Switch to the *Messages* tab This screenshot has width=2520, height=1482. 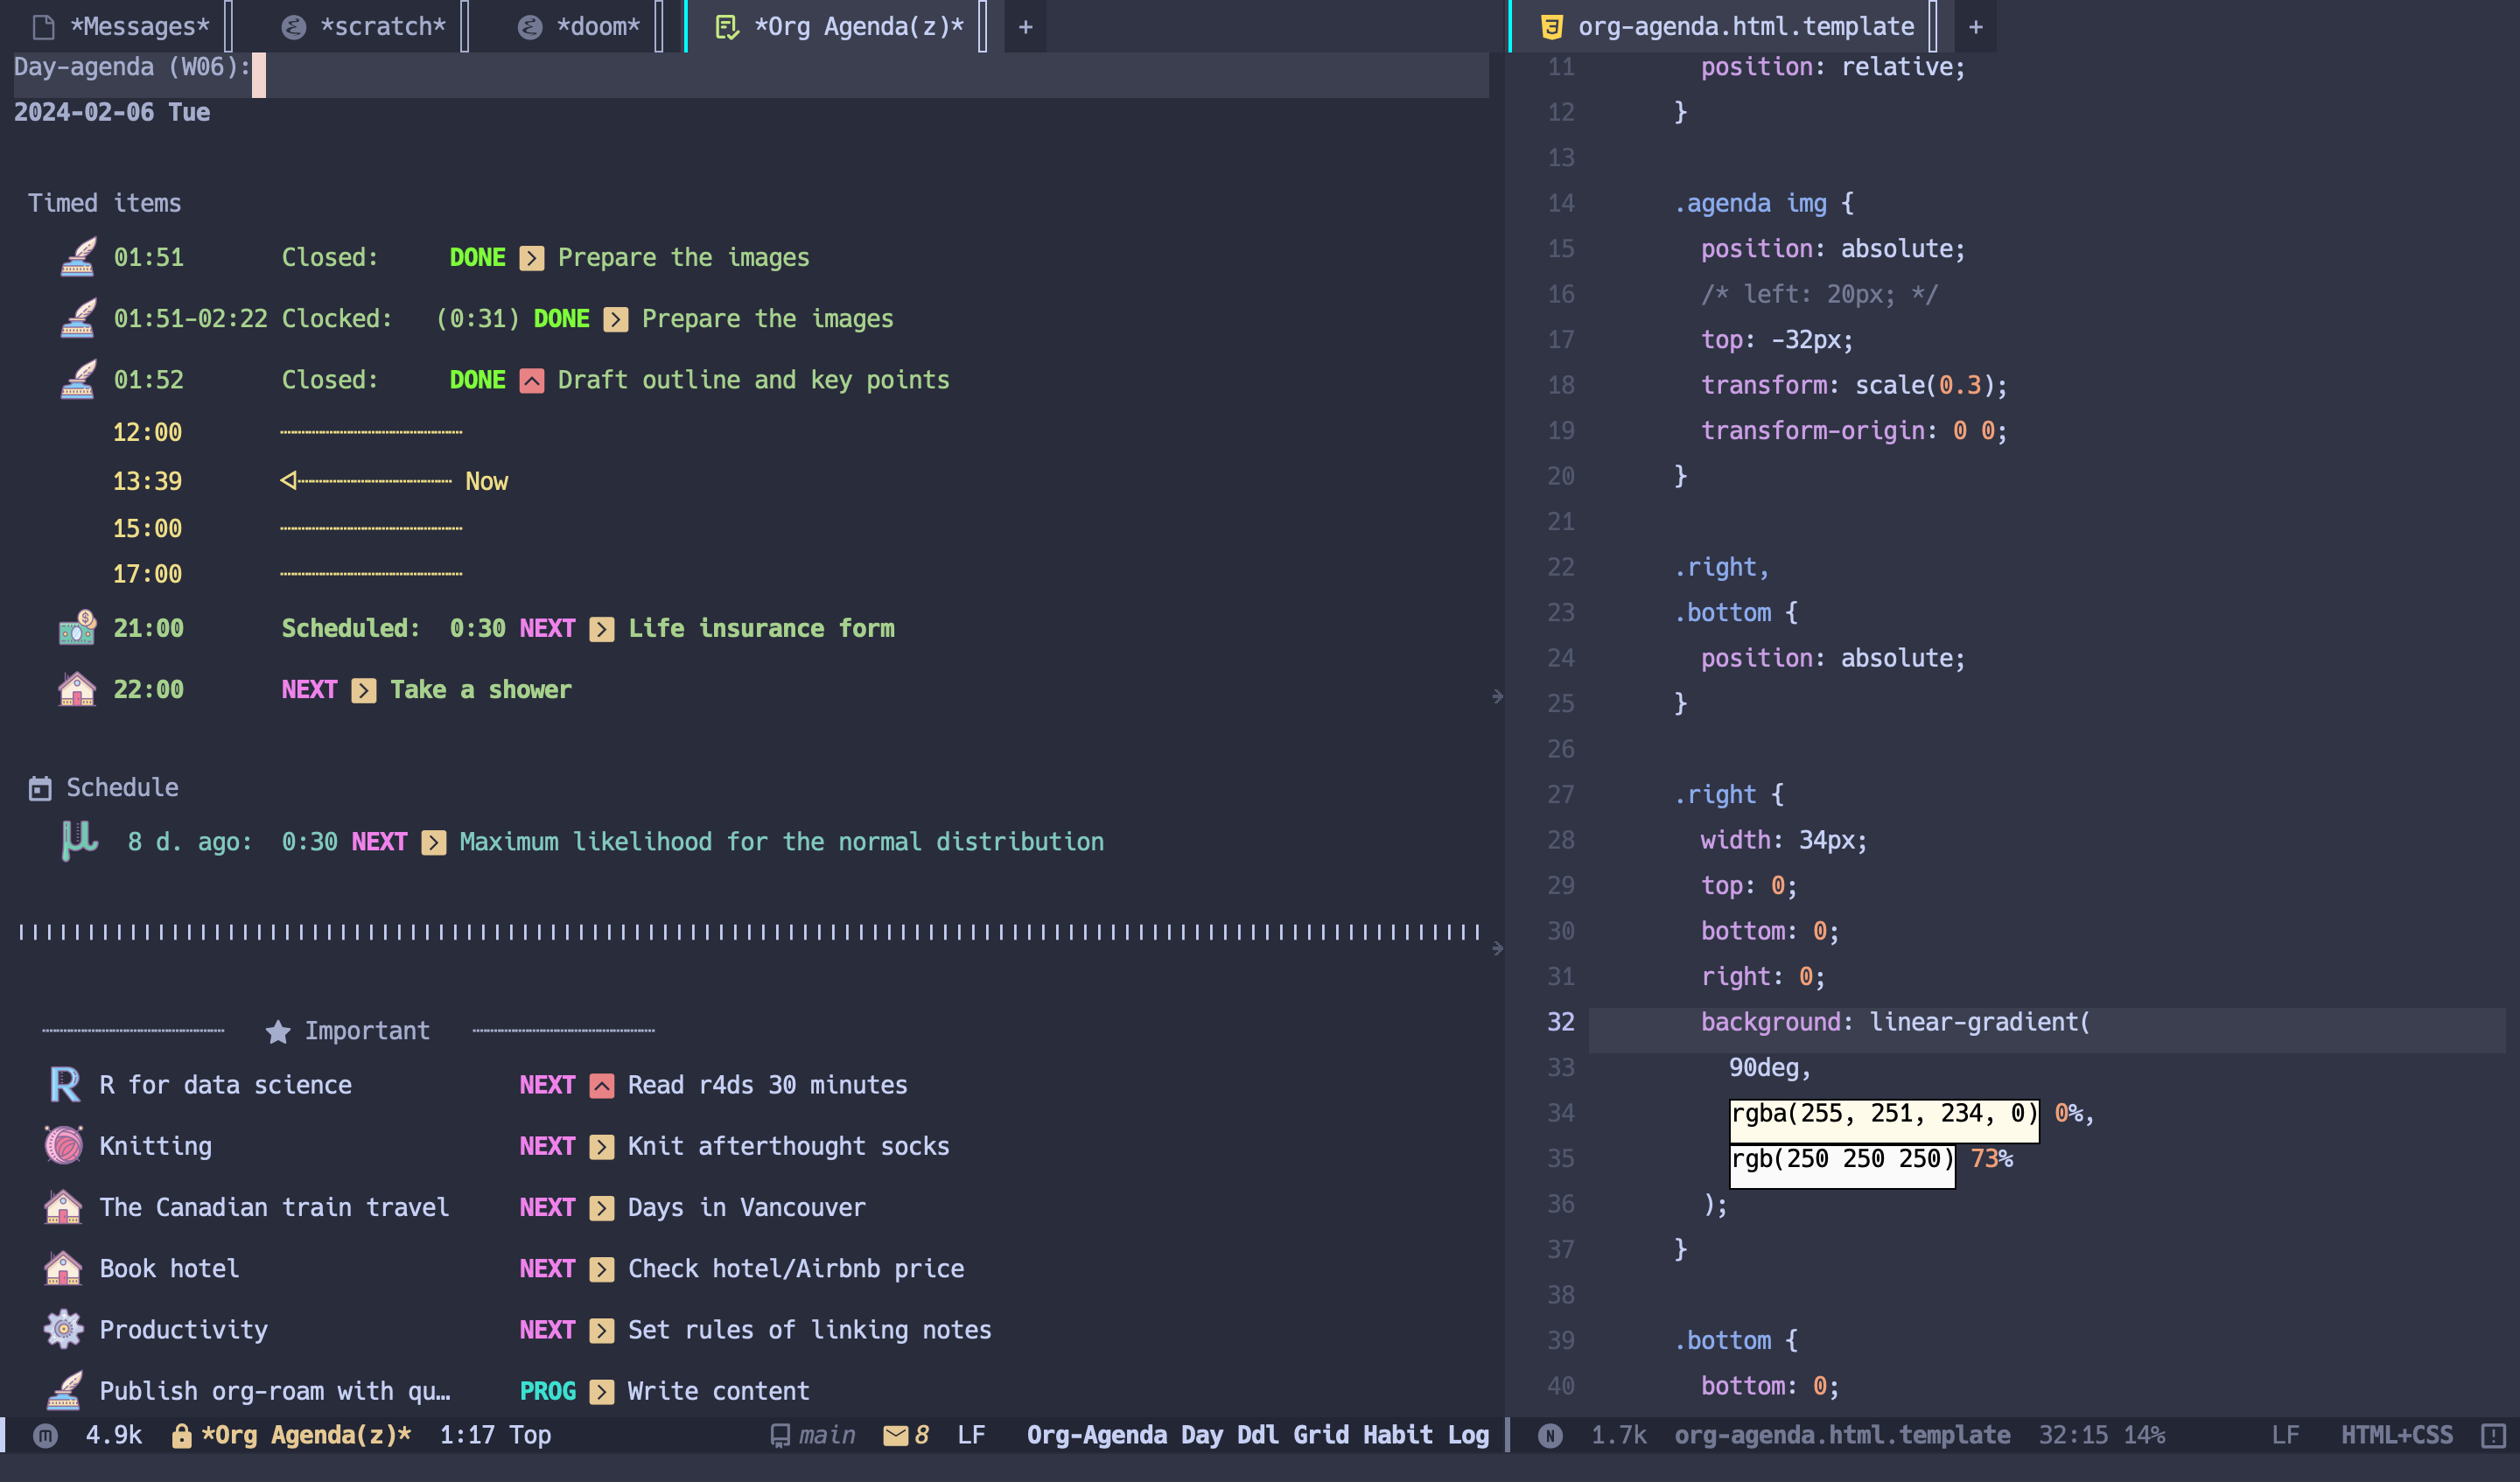(139, 27)
